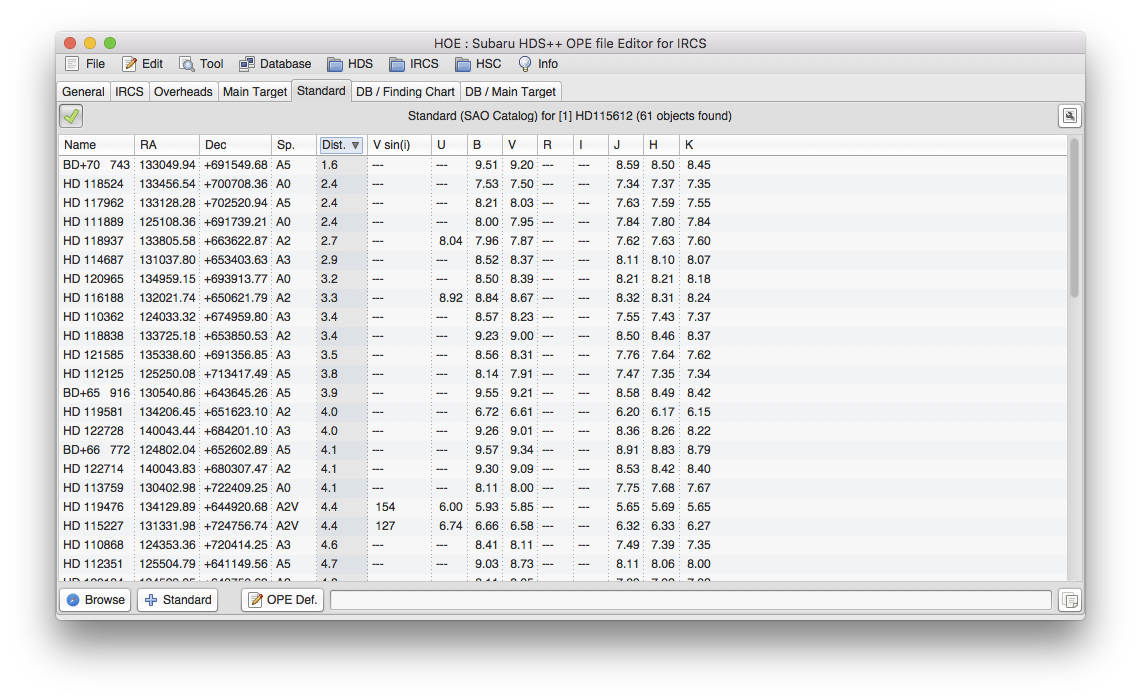Select the HD 117962 row
This screenshot has width=1141, height=700.
562,203
